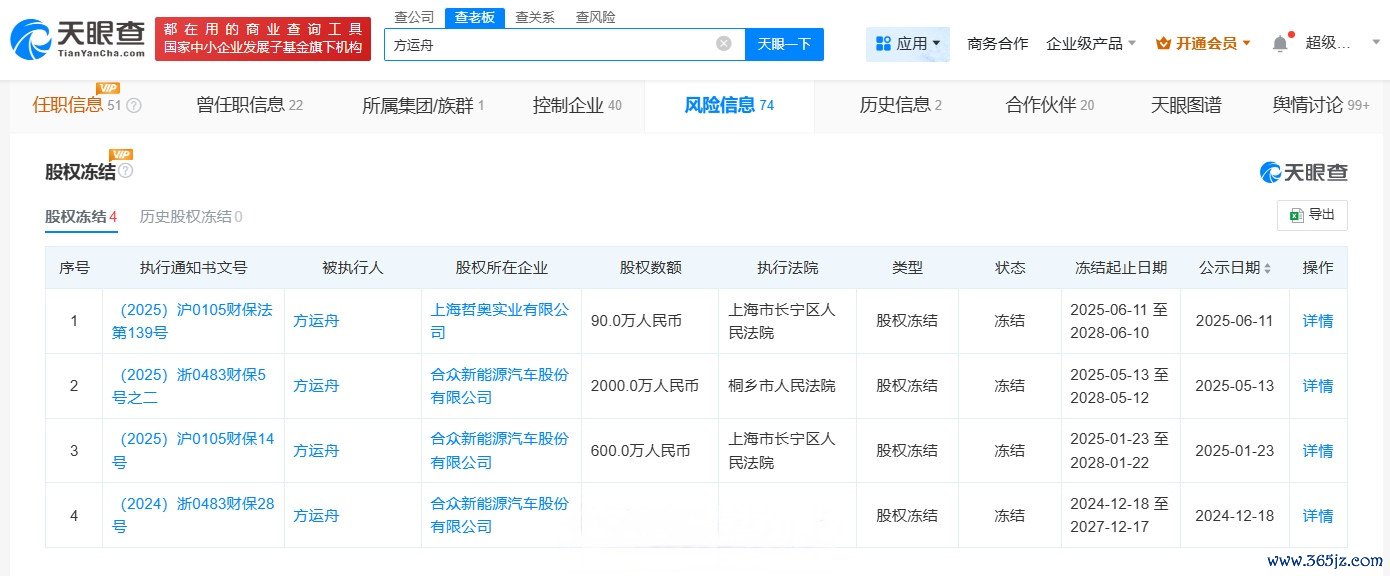Image resolution: width=1390 pixels, height=576 pixels.
Task: Click the Tianyancha logo at top left
Action: coord(78,39)
